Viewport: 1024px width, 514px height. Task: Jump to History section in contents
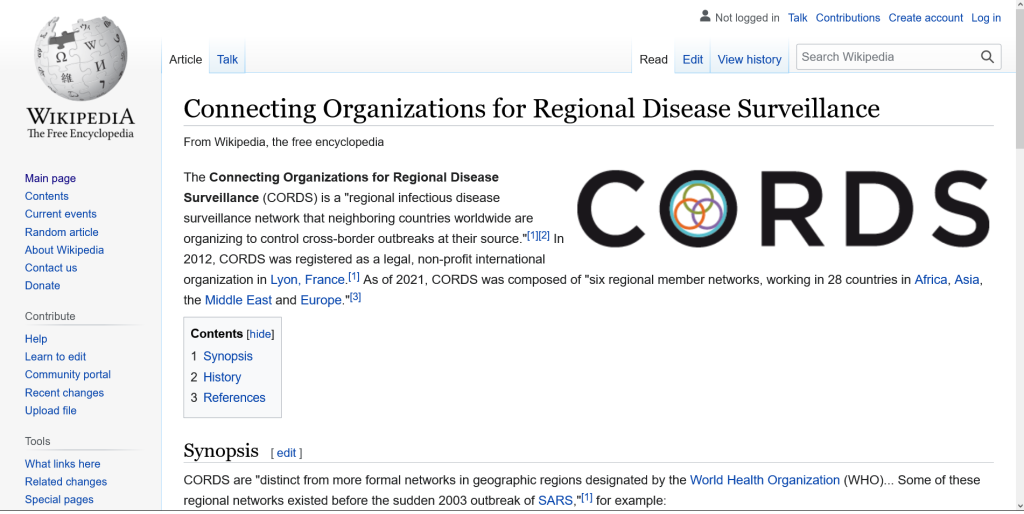click(222, 377)
